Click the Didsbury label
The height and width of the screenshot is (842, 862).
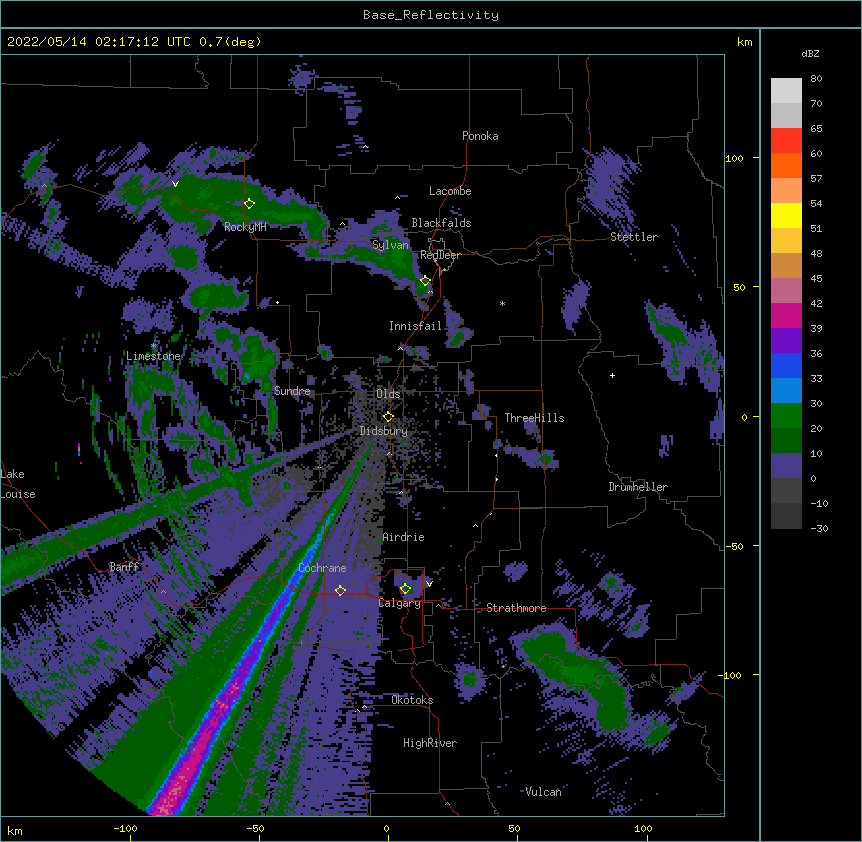click(x=384, y=431)
